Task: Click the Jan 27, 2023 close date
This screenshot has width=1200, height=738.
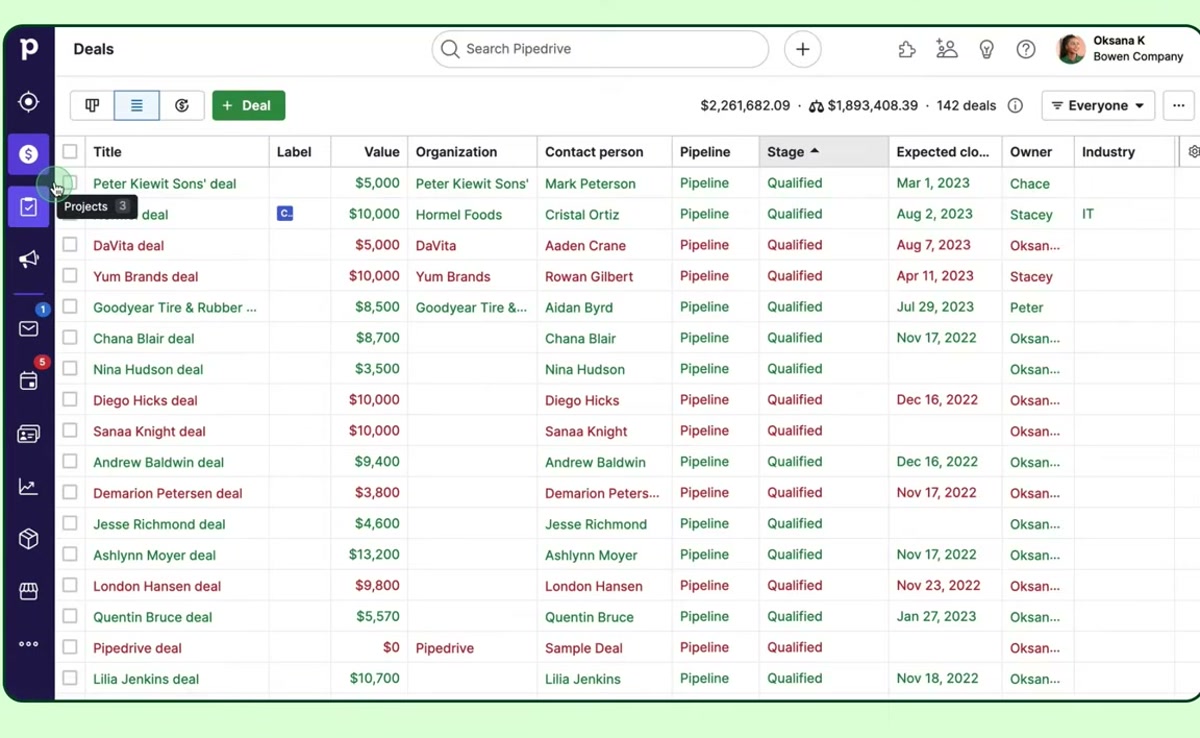Action: 936,617
